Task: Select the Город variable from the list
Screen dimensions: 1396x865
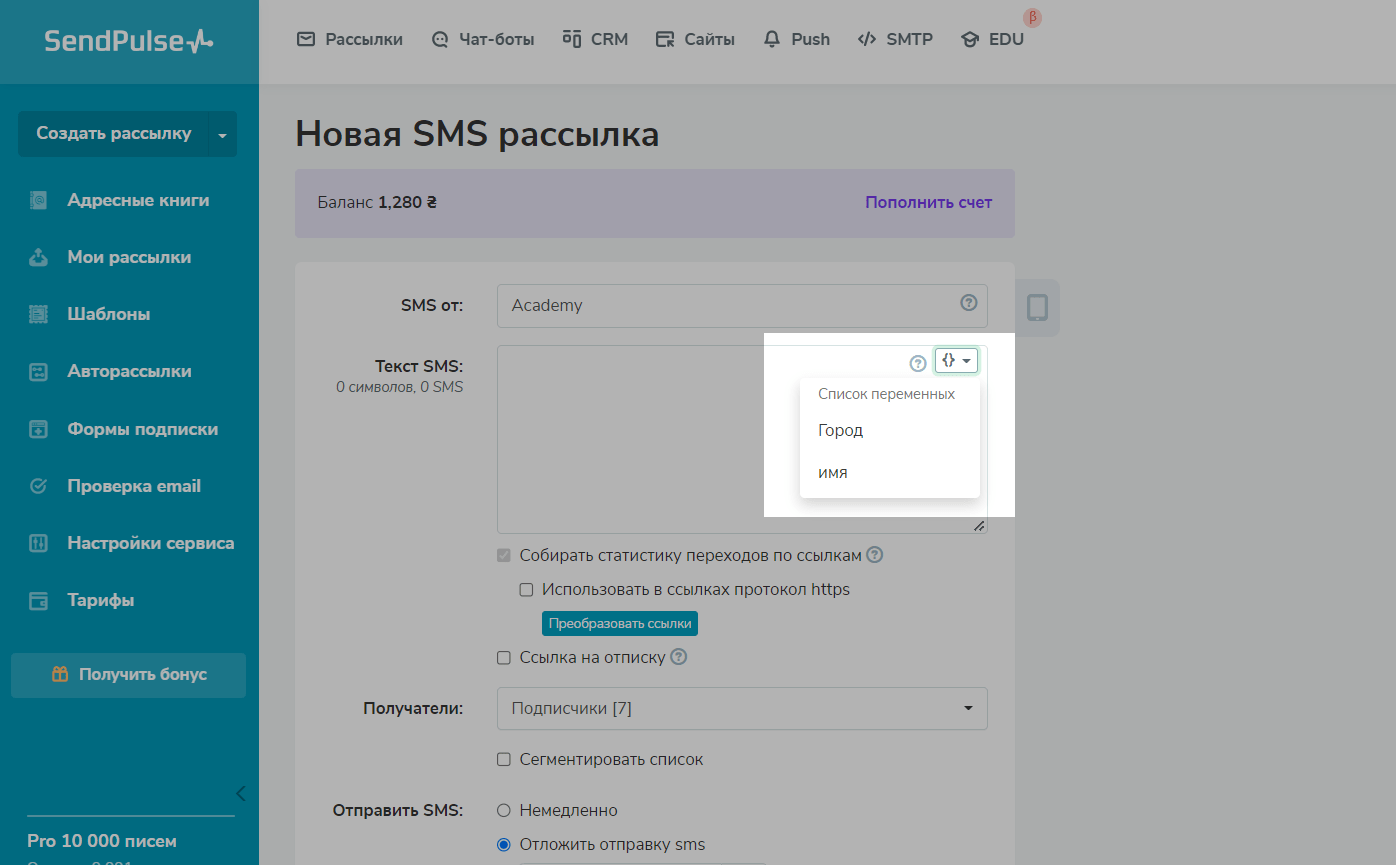Action: (840, 431)
